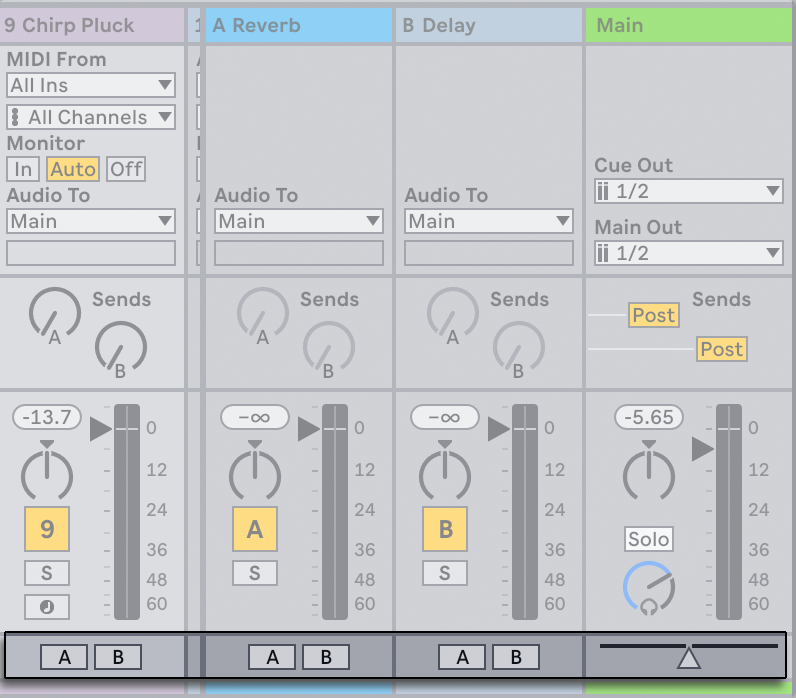796x698 pixels.
Task: Toggle the second Post switch for send B
Action: 721,349
